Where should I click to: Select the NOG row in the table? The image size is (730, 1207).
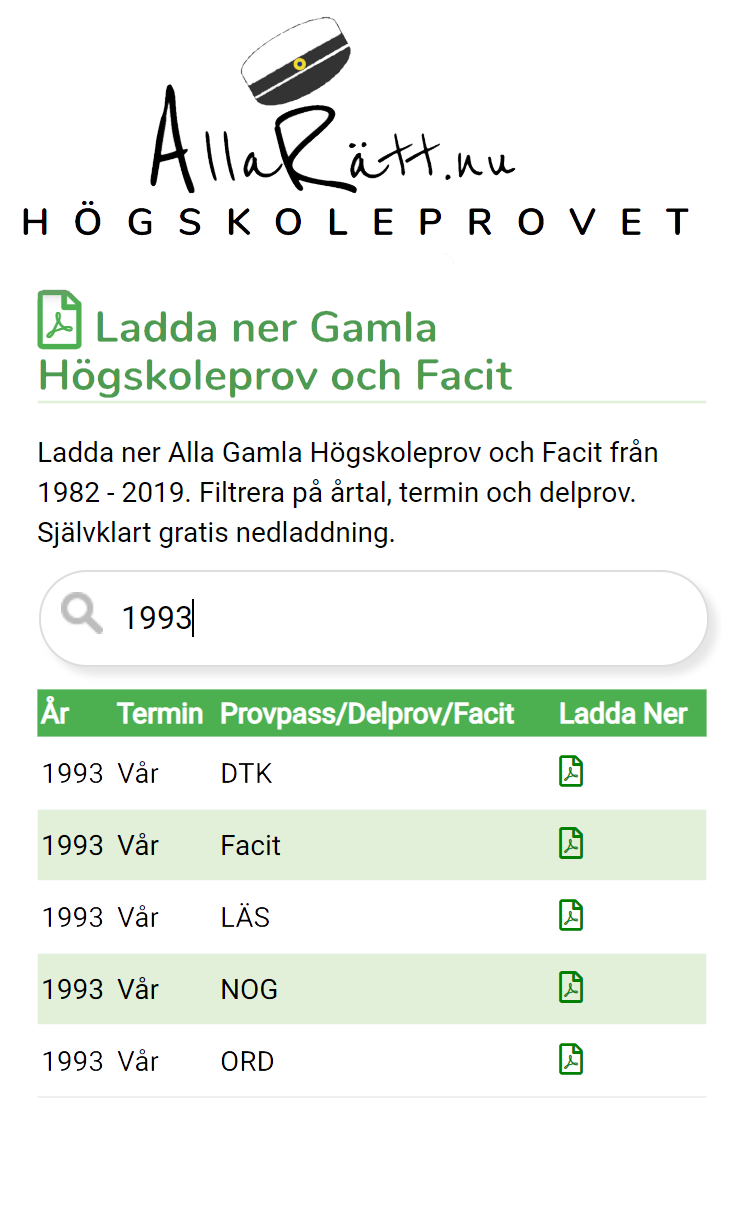pyautogui.click(x=249, y=988)
